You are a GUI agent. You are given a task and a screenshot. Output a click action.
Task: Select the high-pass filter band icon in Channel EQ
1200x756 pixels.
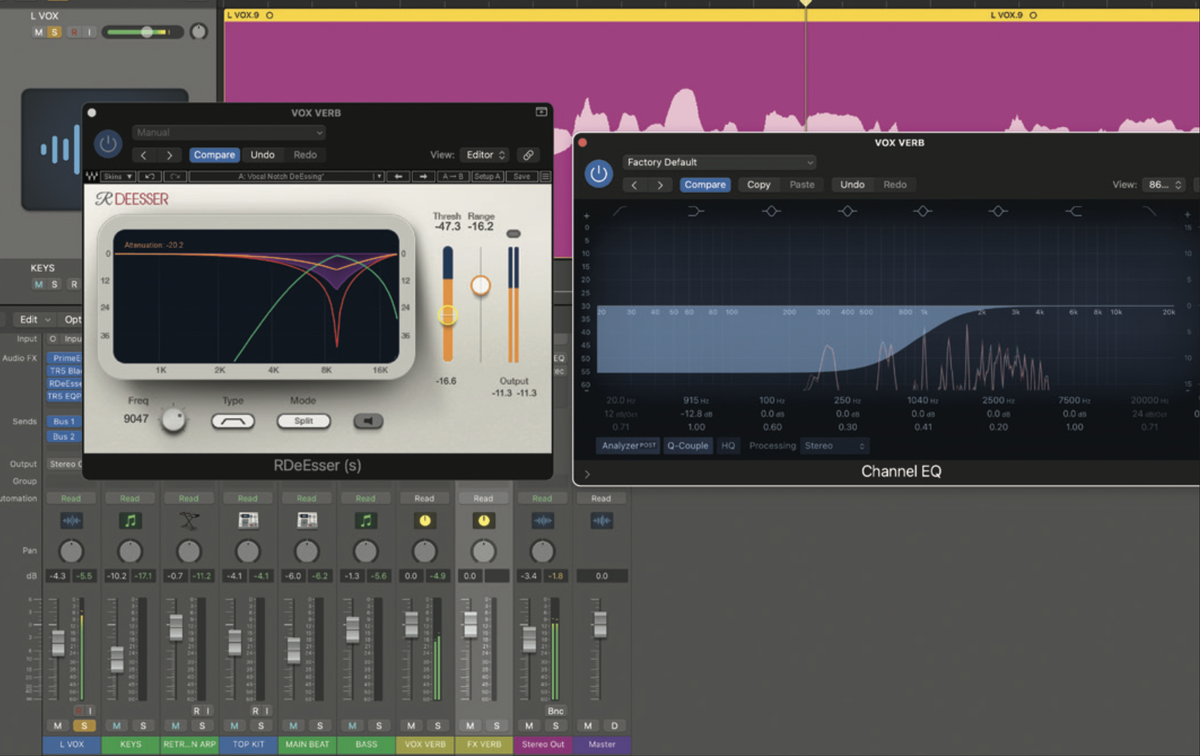pyautogui.click(x=619, y=211)
